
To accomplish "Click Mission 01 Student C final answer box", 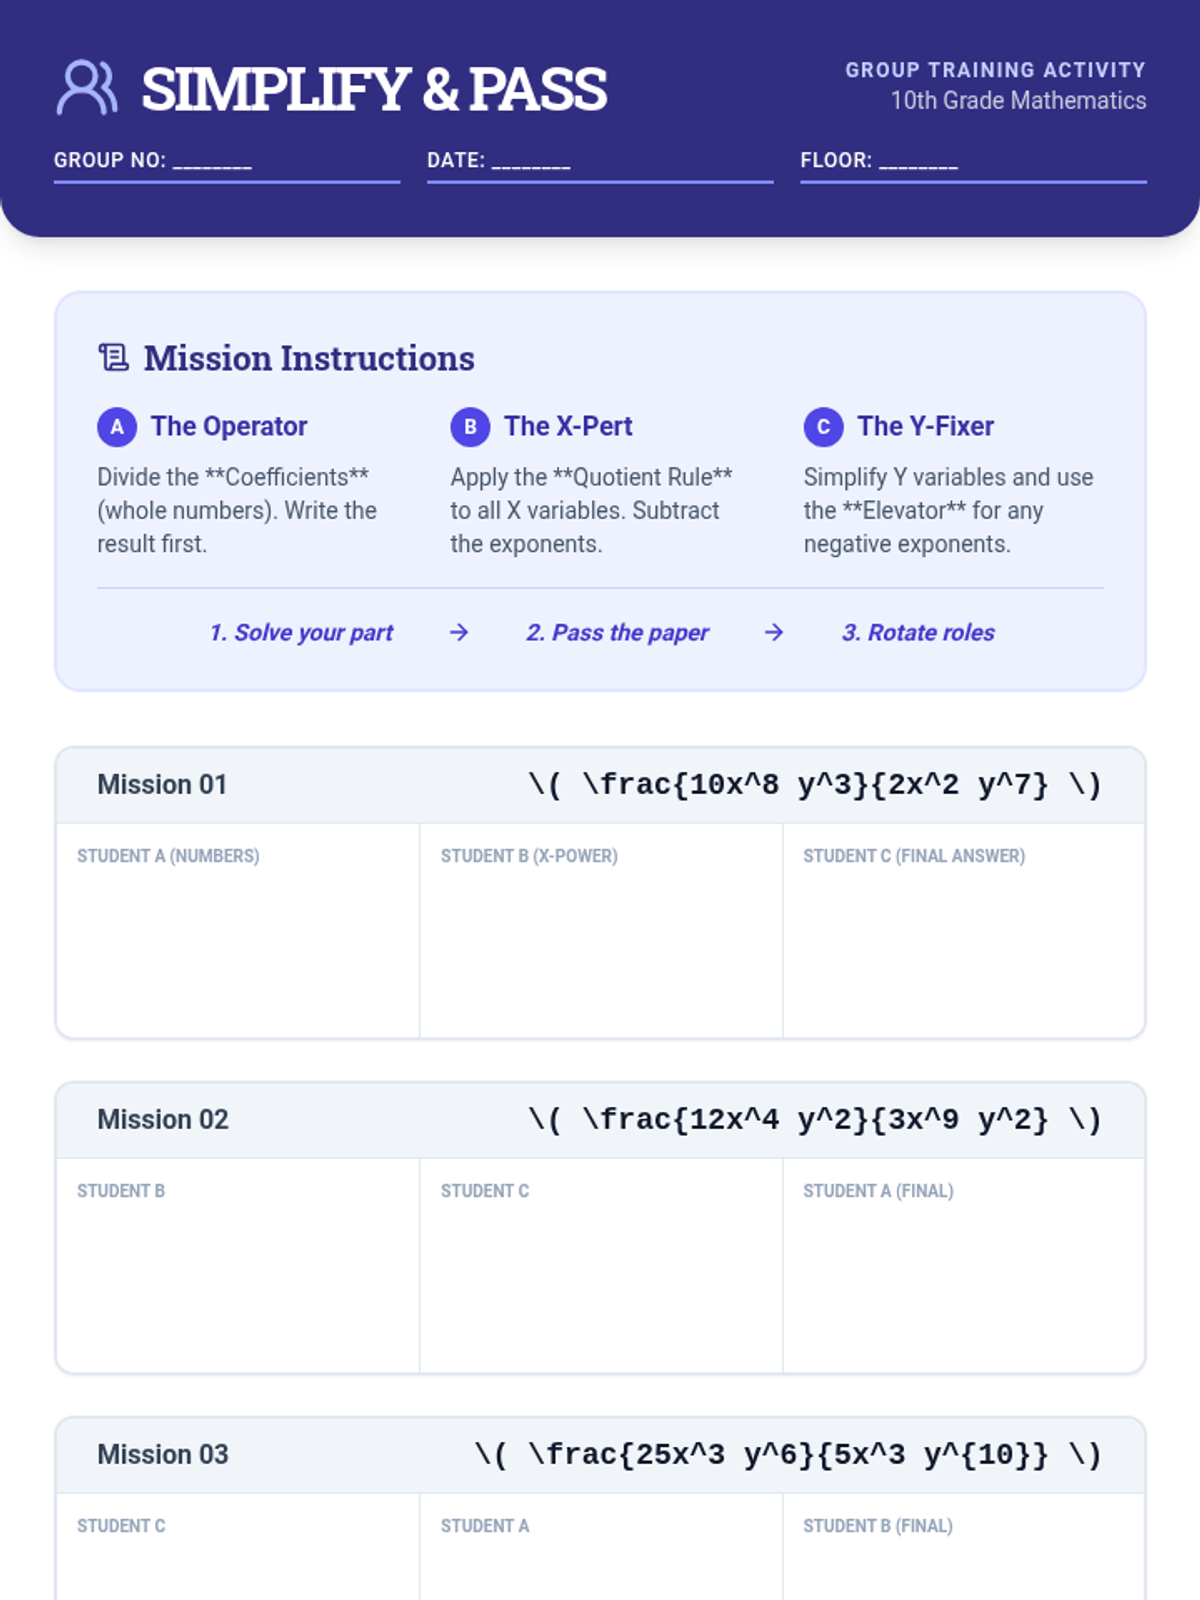I will [x=963, y=940].
